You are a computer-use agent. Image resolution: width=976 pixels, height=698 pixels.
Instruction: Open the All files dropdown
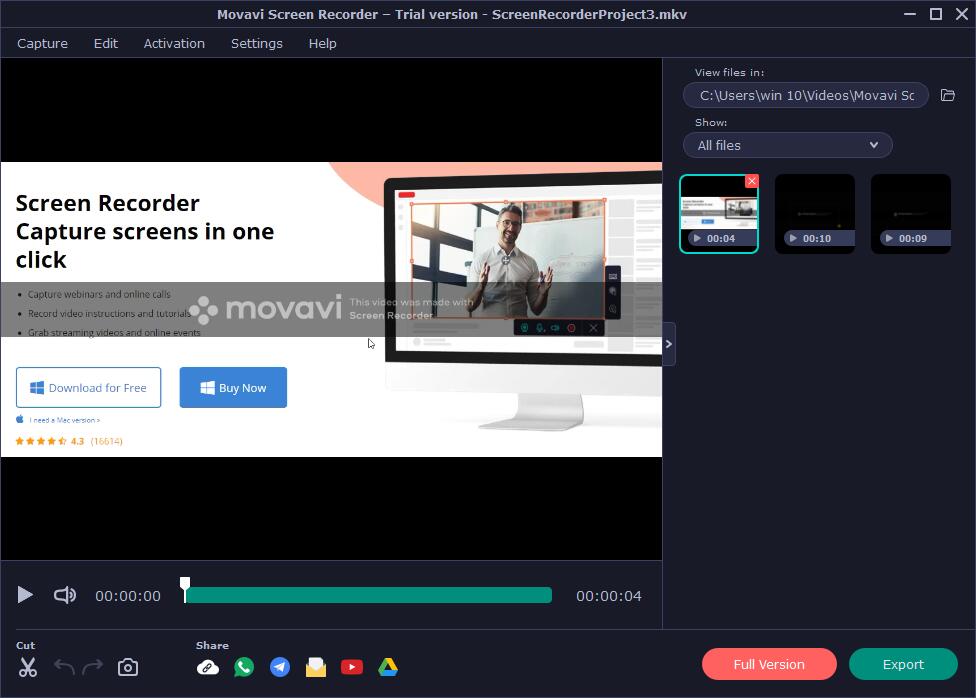pos(787,145)
